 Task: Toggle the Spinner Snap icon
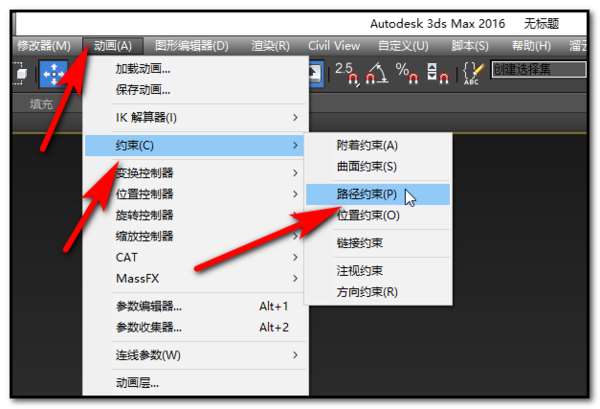point(437,73)
